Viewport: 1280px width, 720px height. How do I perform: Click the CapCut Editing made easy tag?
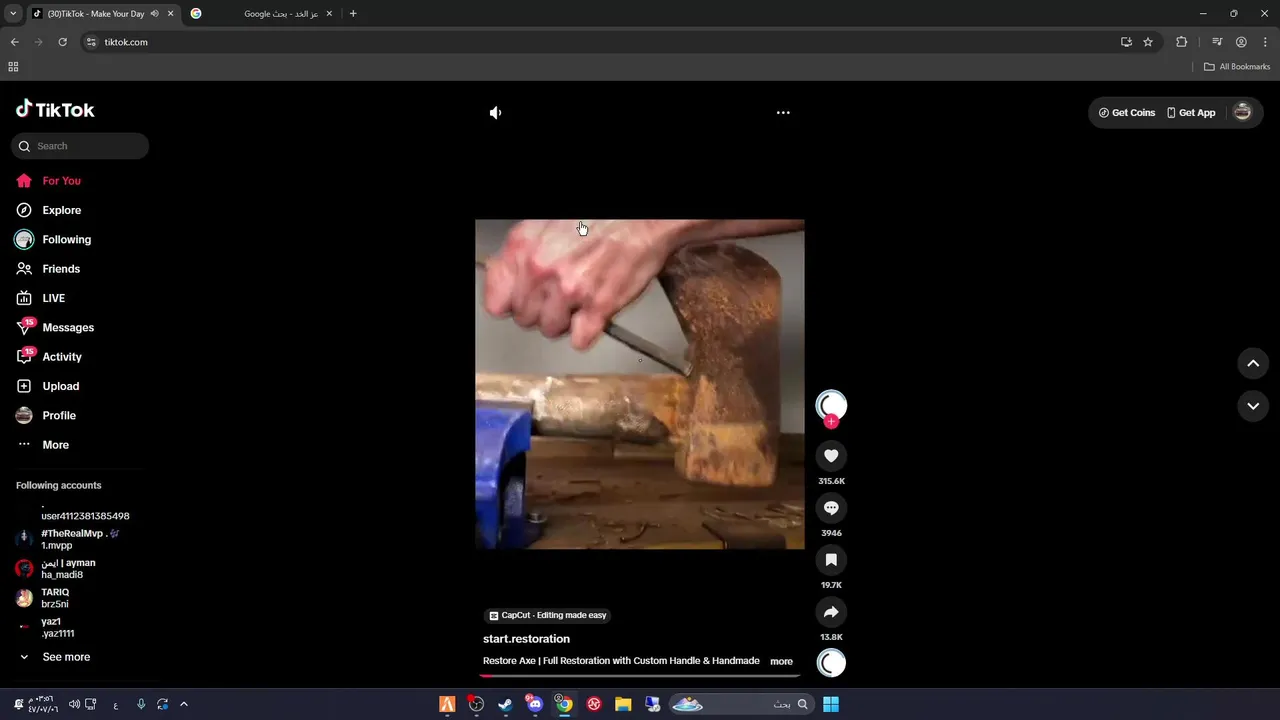click(x=548, y=616)
